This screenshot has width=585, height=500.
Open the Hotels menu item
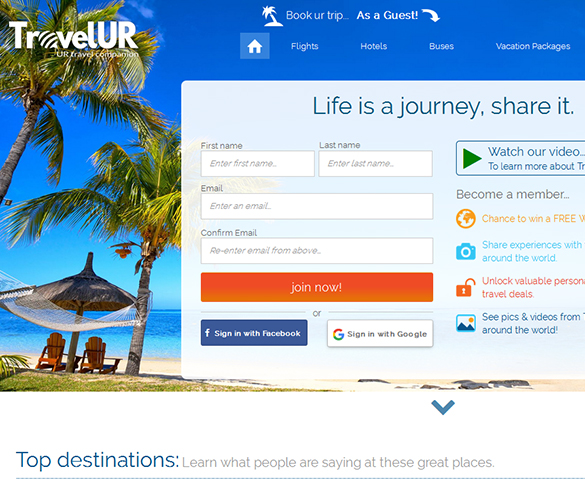point(373,46)
